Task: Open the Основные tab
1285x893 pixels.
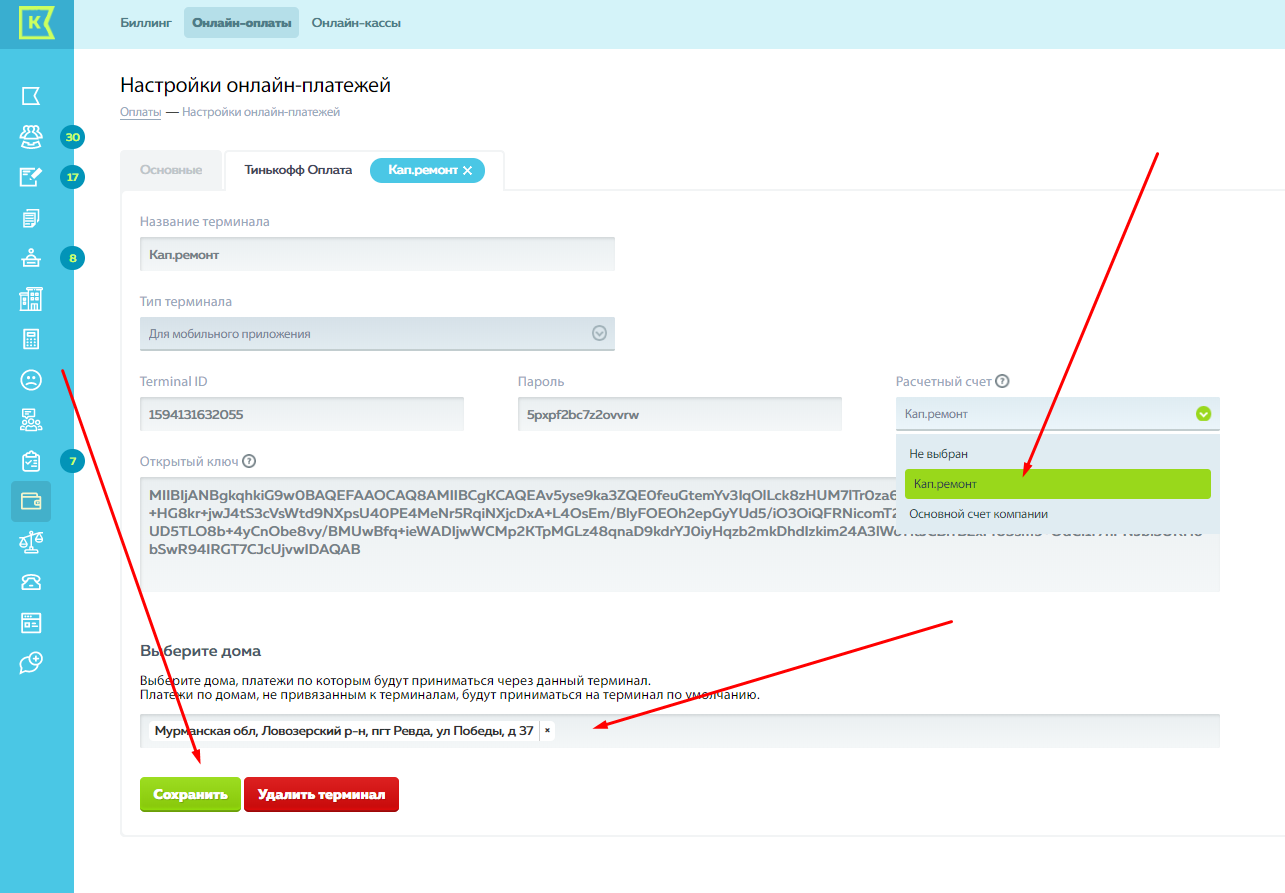Action: coord(171,170)
